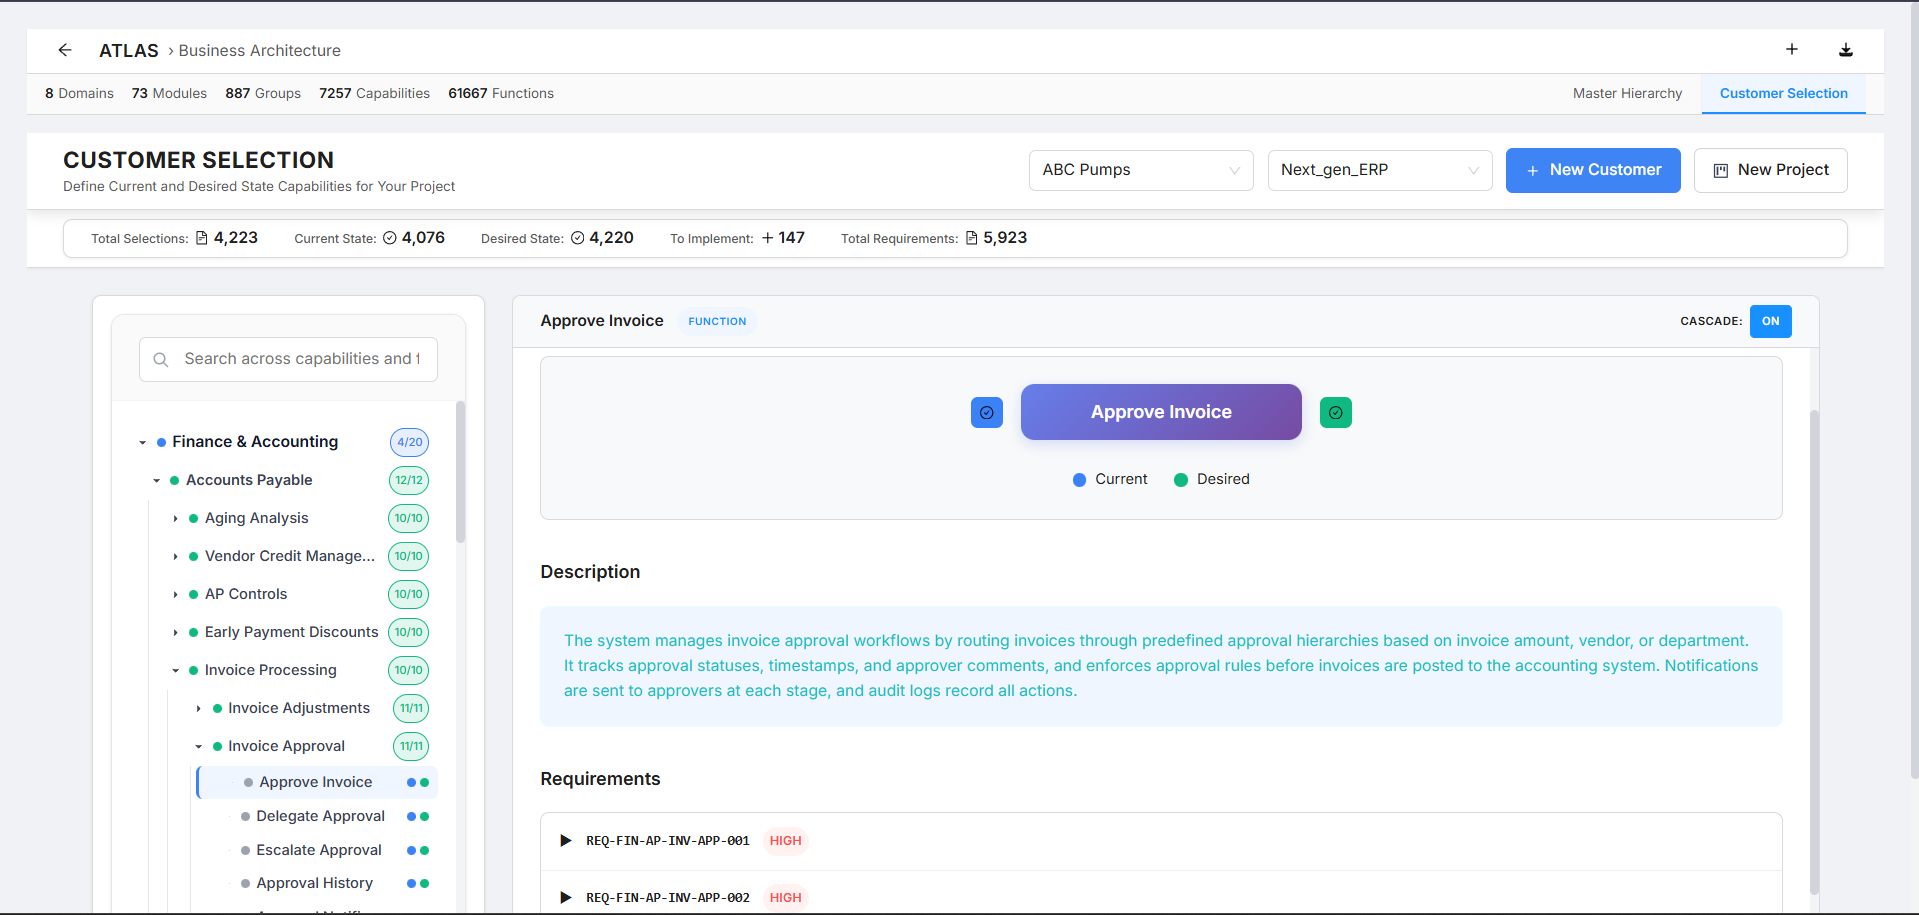Click the Accounts Payable 12/12 count badge
The image size is (1919, 915).
(409, 480)
